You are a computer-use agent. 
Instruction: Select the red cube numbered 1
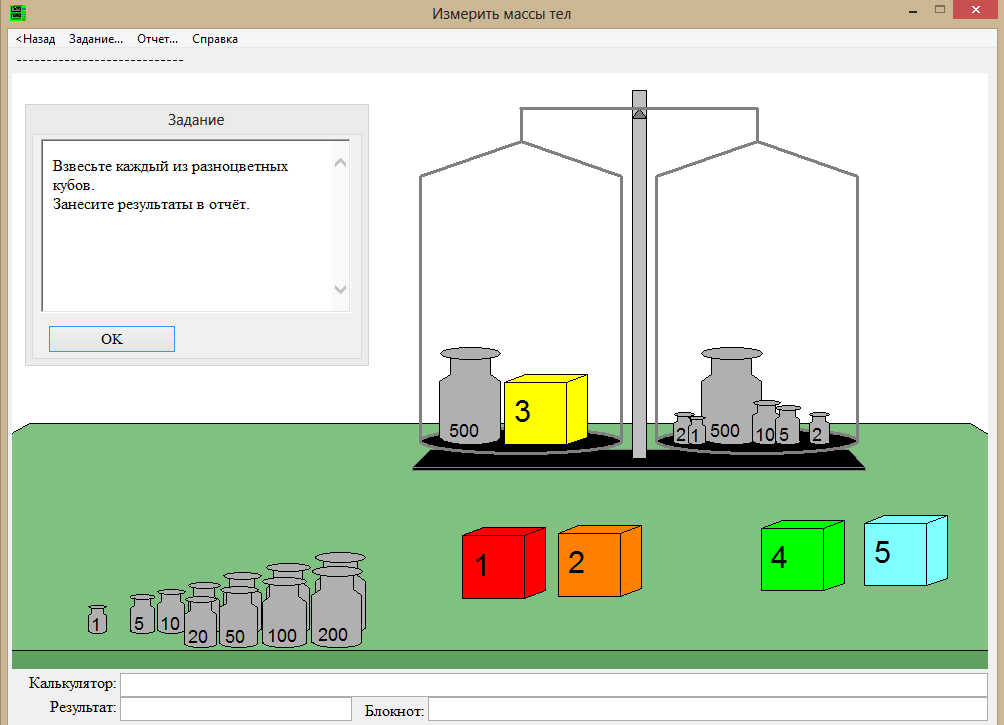[494, 565]
